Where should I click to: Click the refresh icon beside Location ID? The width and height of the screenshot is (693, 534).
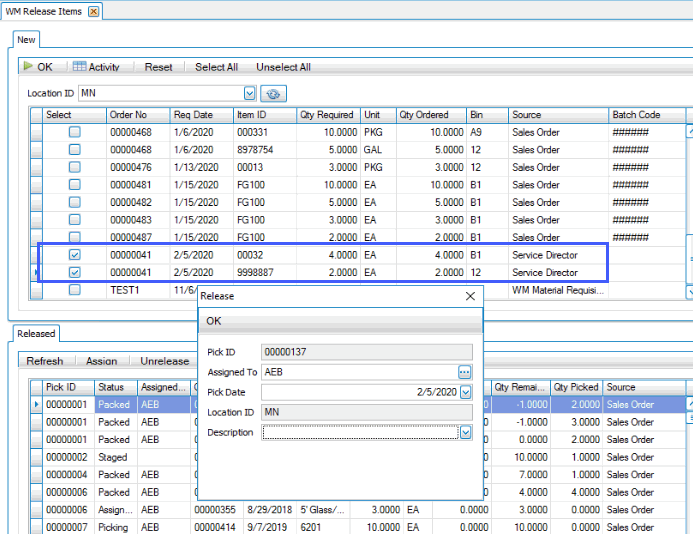click(274, 94)
